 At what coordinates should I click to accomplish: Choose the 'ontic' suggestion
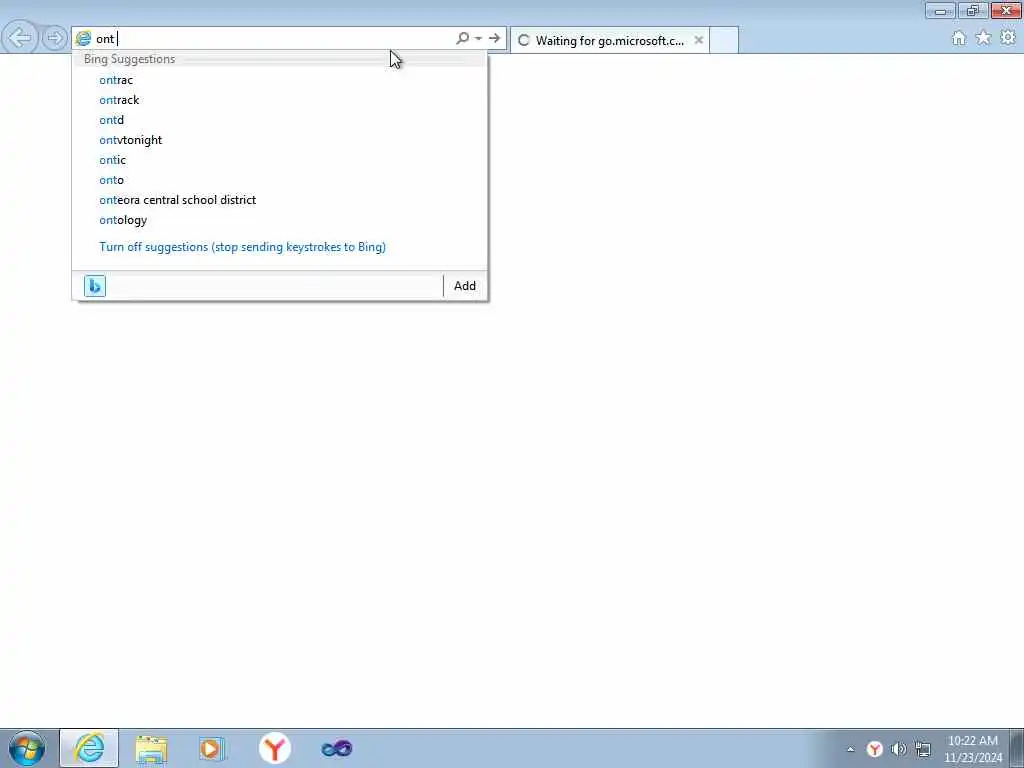280,160
